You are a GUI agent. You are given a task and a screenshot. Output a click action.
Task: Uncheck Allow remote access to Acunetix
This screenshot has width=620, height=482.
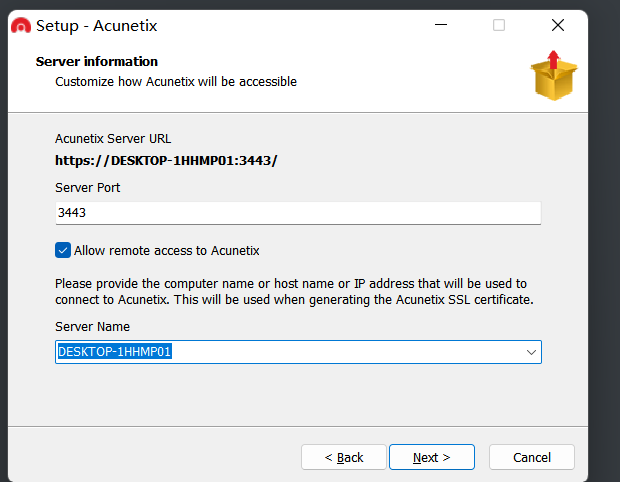(63, 250)
